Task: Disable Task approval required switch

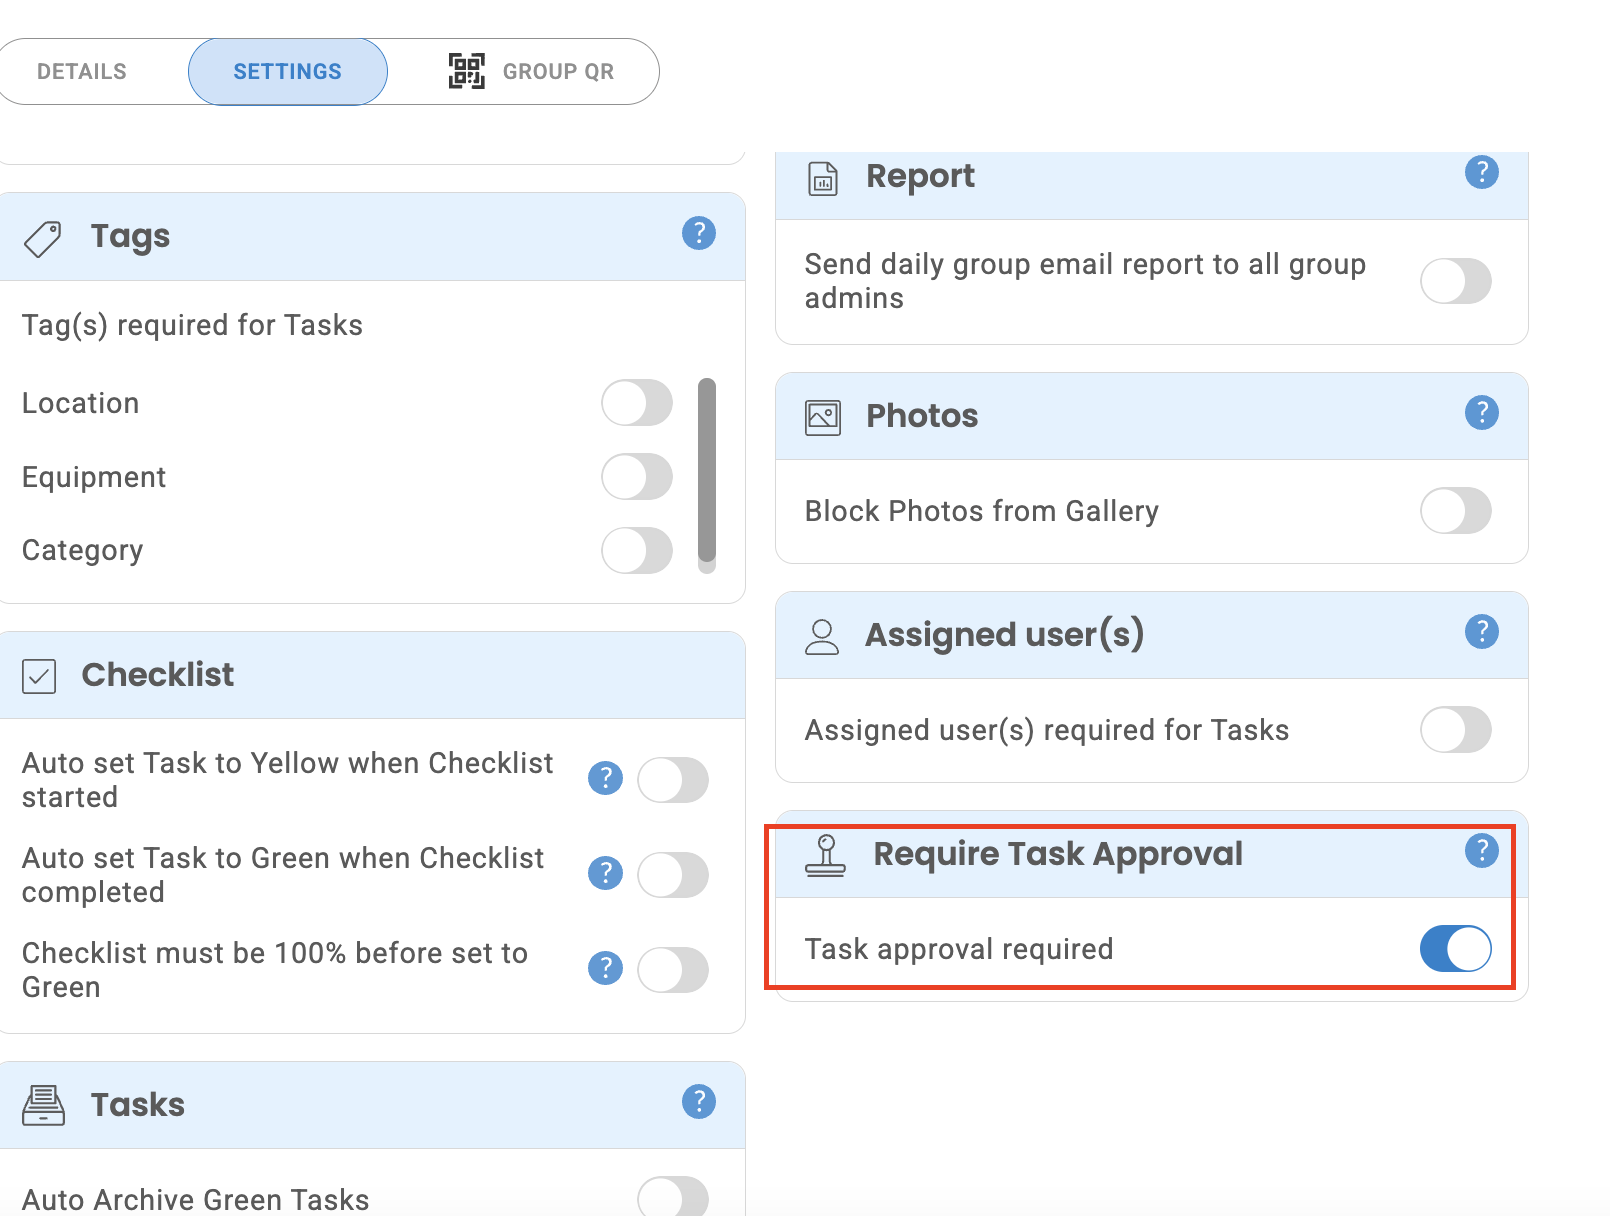Action: coord(1455,949)
